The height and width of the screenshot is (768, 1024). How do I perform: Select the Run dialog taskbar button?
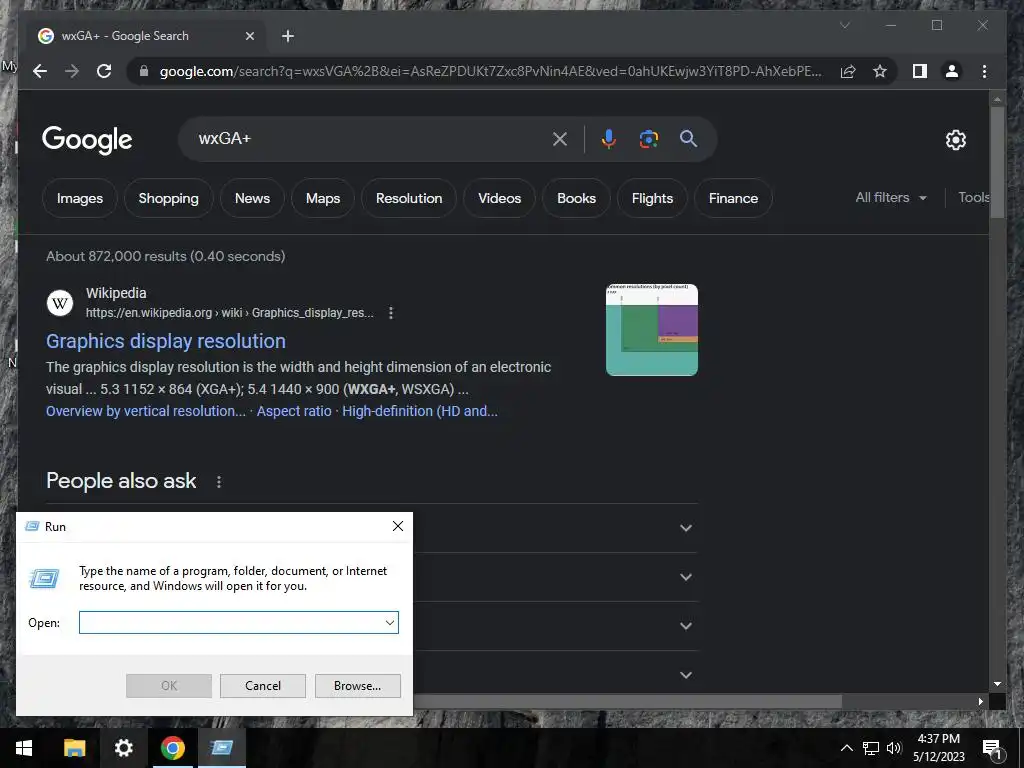pyautogui.click(x=222, y=748)
